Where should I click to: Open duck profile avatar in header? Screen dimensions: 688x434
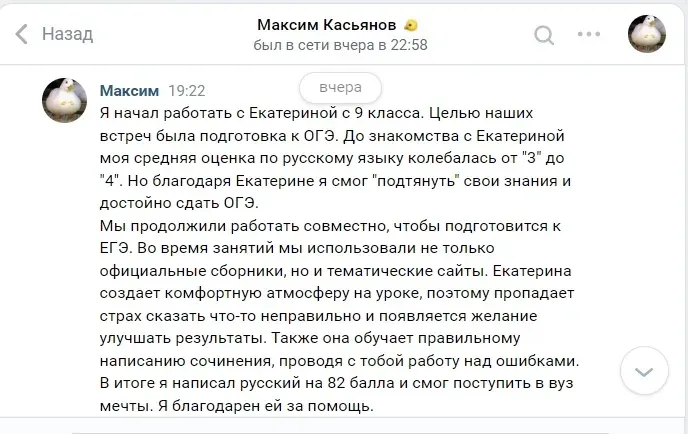647,34
